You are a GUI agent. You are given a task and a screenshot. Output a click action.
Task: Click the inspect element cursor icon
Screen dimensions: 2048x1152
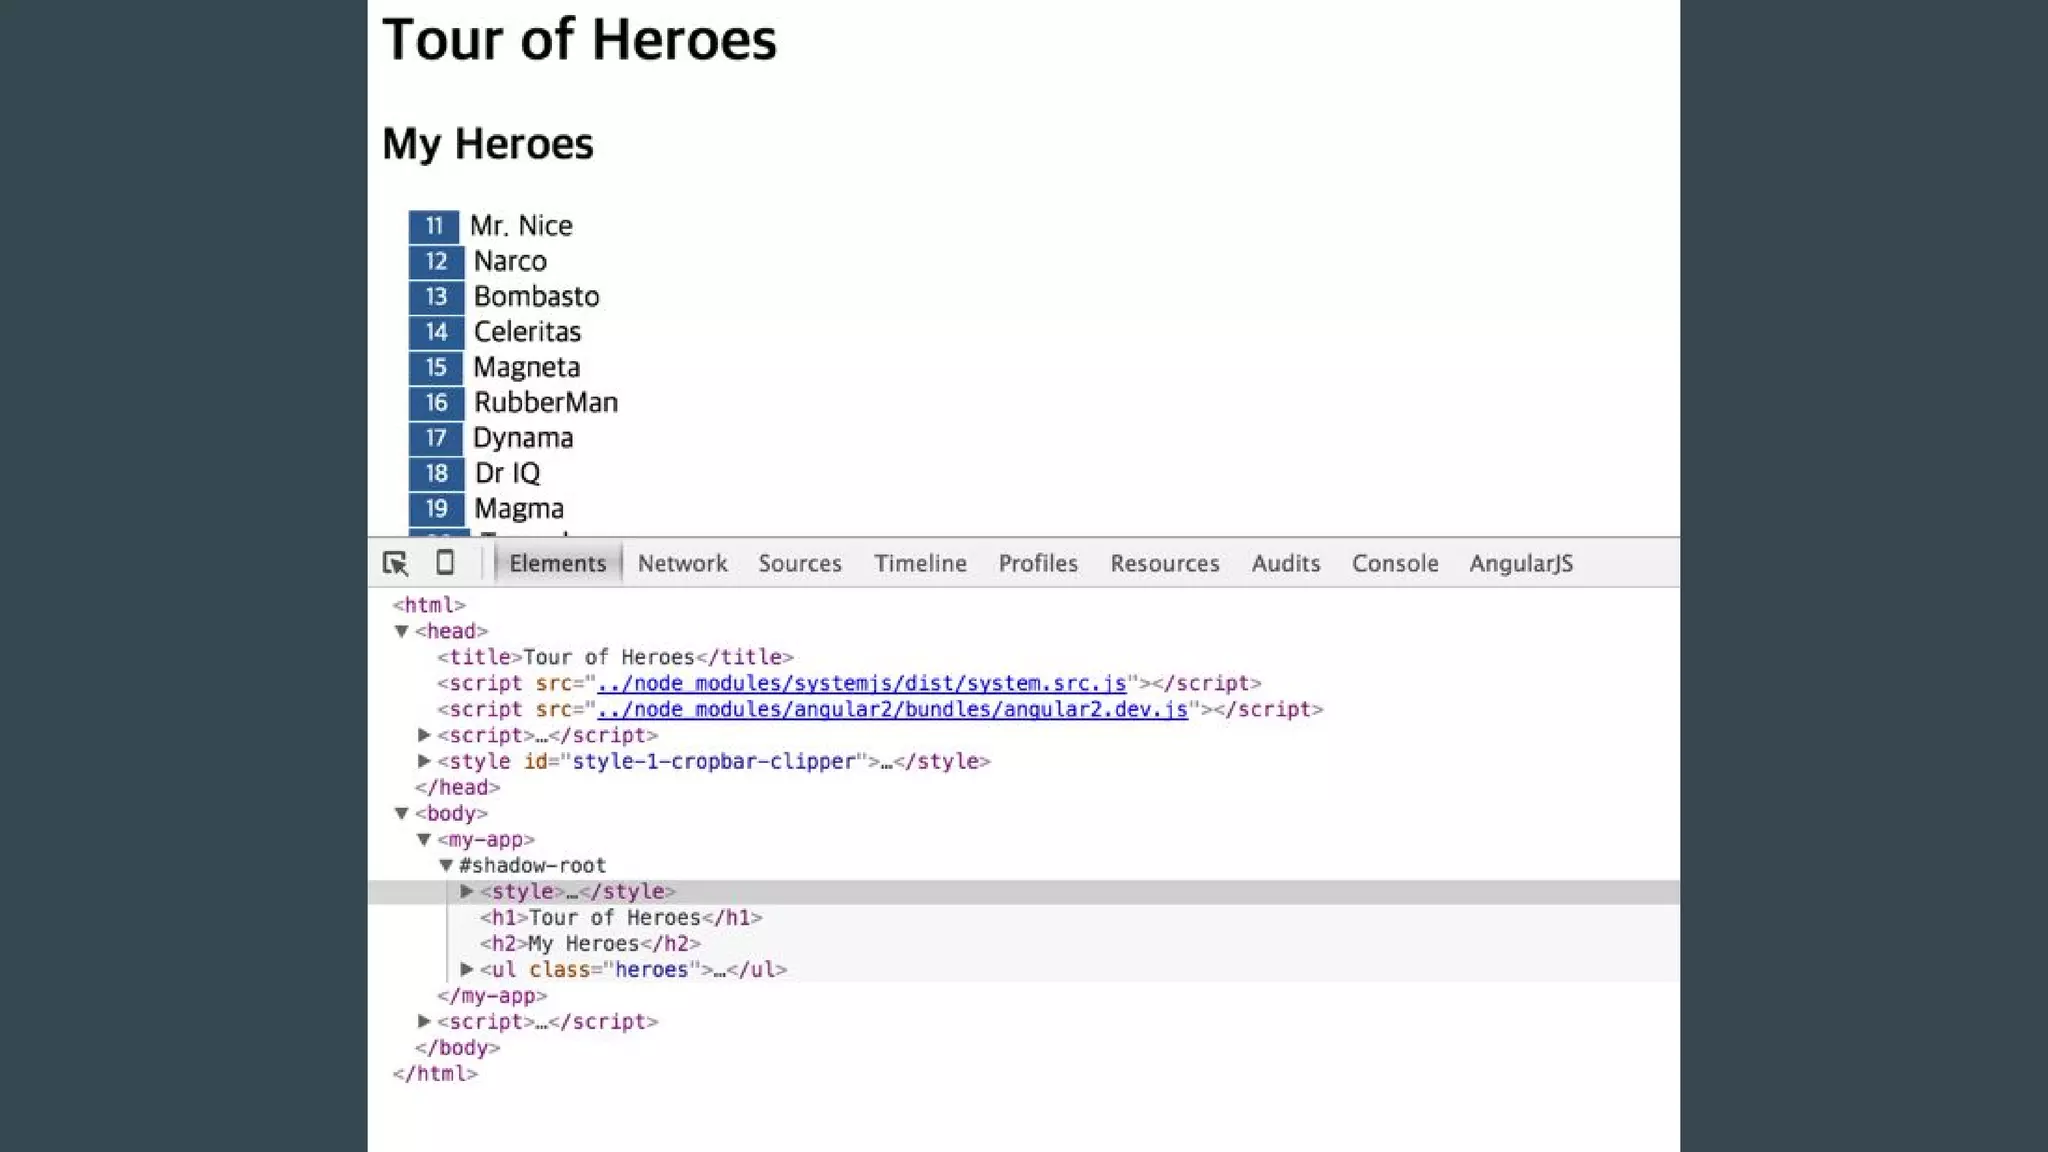point(395,563)
